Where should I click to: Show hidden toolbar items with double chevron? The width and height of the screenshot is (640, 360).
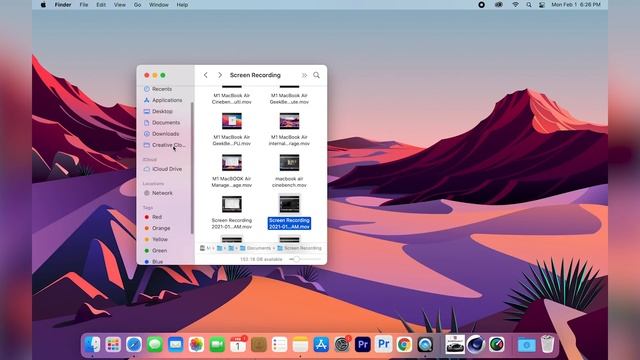tap(304, 75)
